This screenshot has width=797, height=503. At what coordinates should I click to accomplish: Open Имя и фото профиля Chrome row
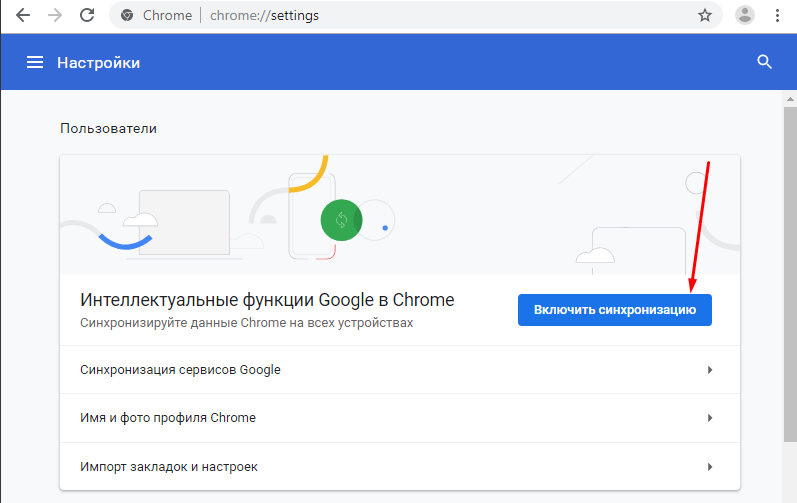pos(400,418)
